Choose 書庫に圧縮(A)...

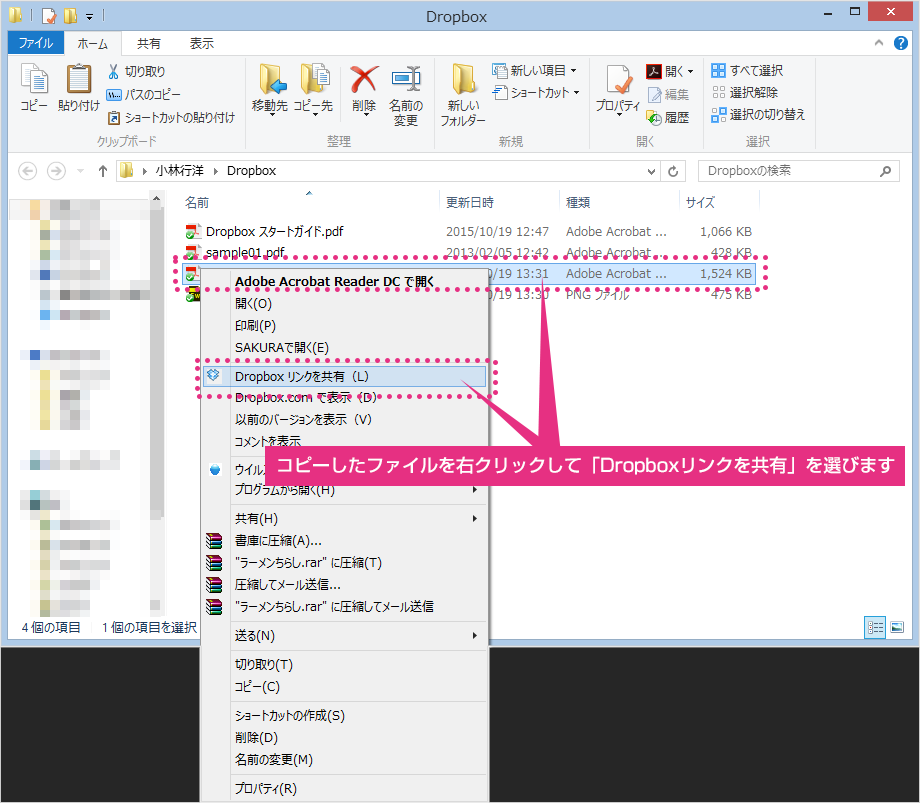point(344,541)
